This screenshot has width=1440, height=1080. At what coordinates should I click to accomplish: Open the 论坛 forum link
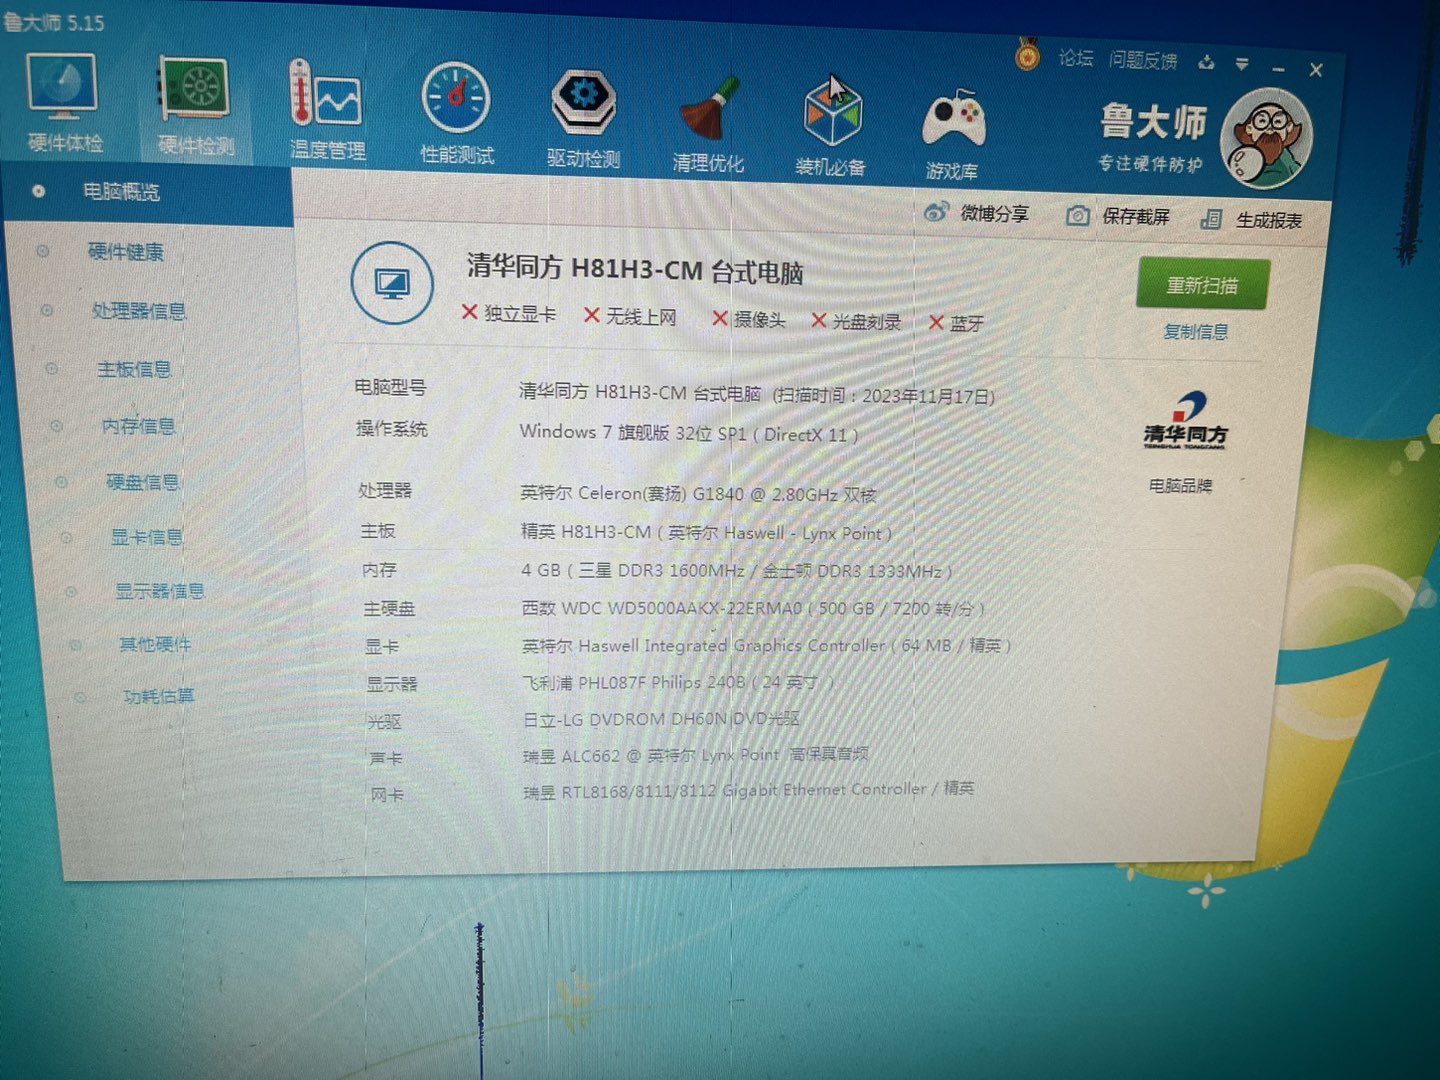point(1076,58)
